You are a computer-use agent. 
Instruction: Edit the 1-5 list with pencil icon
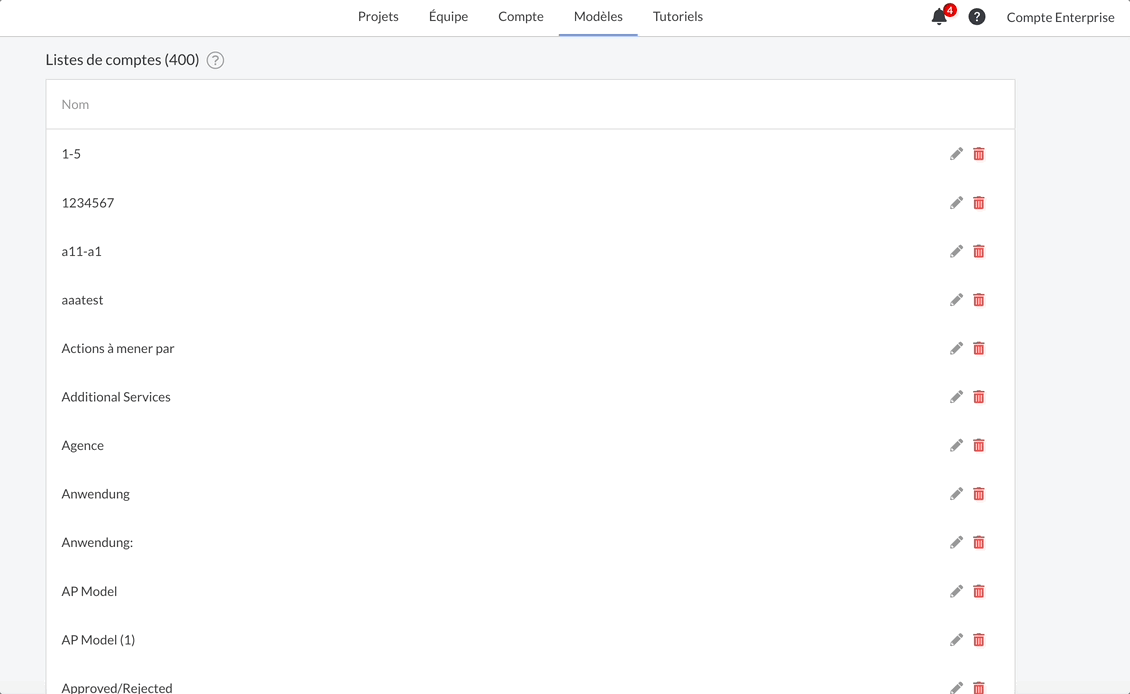pyautogui.click(x=956, y=154)
